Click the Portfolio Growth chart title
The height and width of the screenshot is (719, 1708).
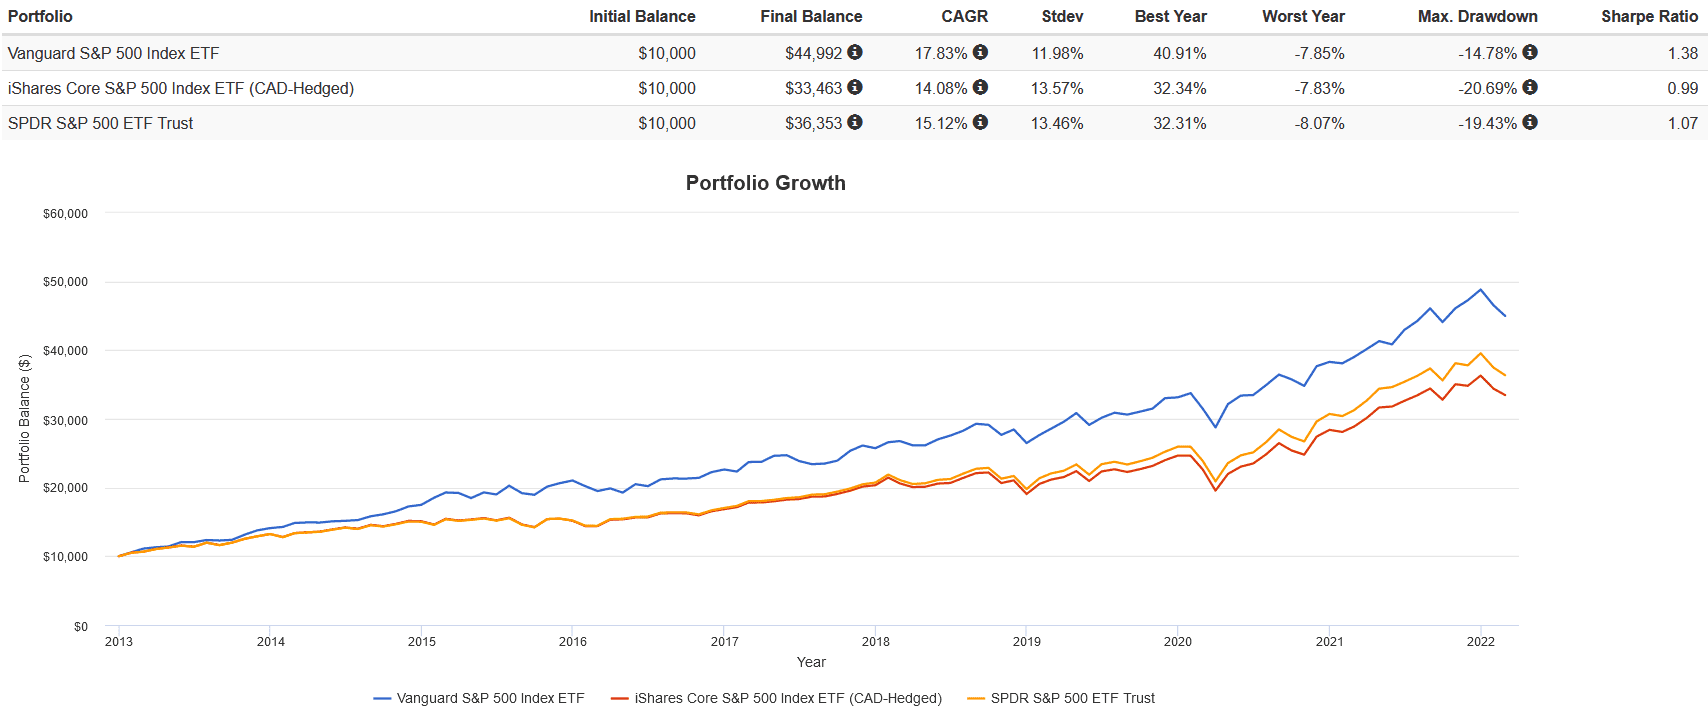765,183
